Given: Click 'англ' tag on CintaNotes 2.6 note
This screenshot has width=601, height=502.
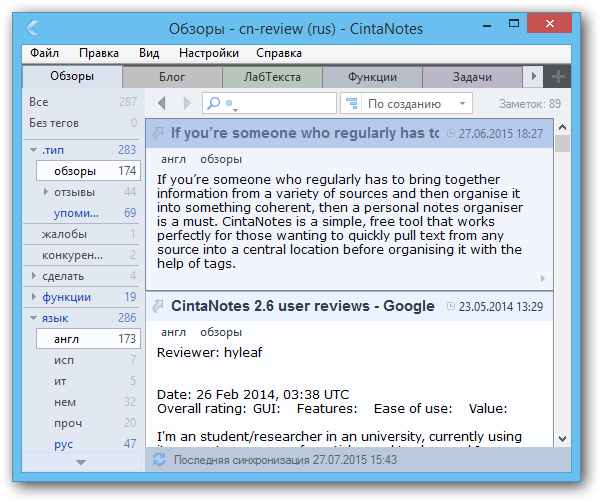Looking at the screenshot, I should point(173,332).
